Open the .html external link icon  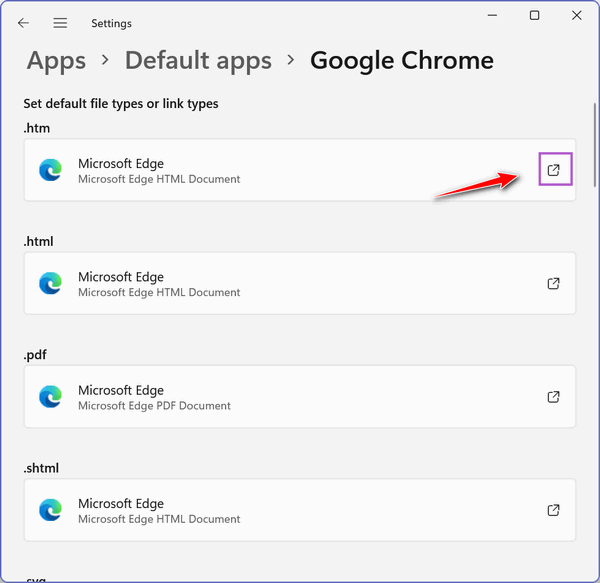tap(553, 283)
